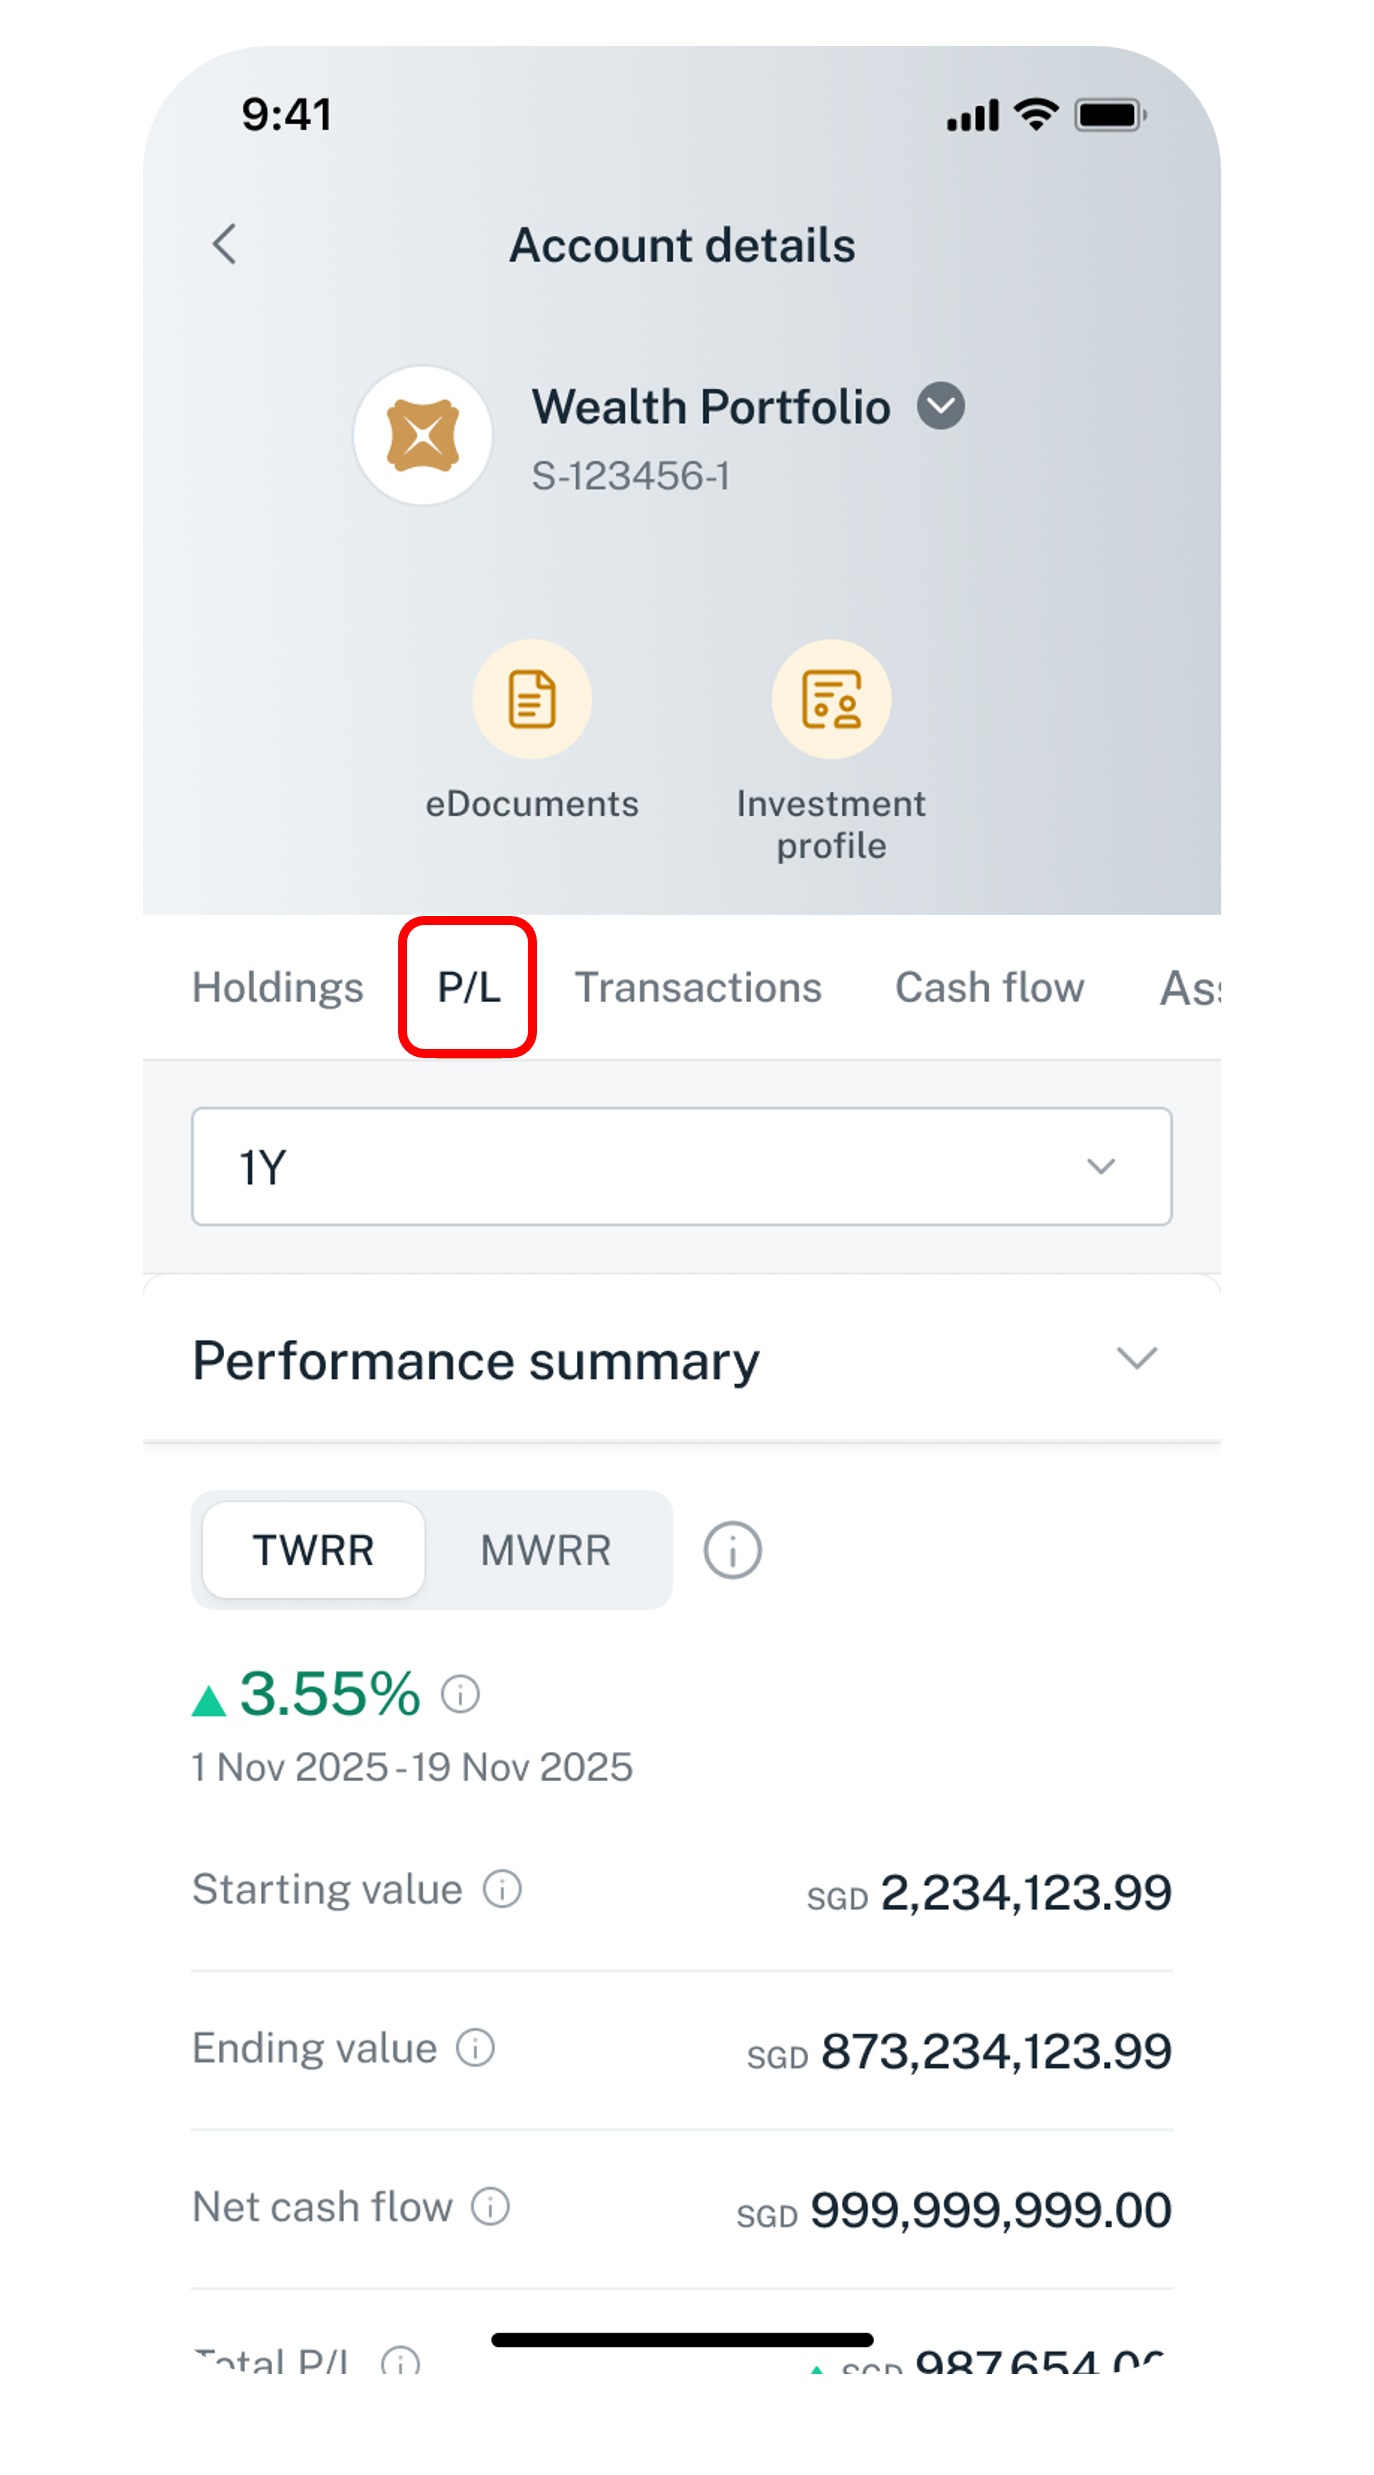Open the eDocuments icon
The image size is (1374, 2475).
point(532,699)
